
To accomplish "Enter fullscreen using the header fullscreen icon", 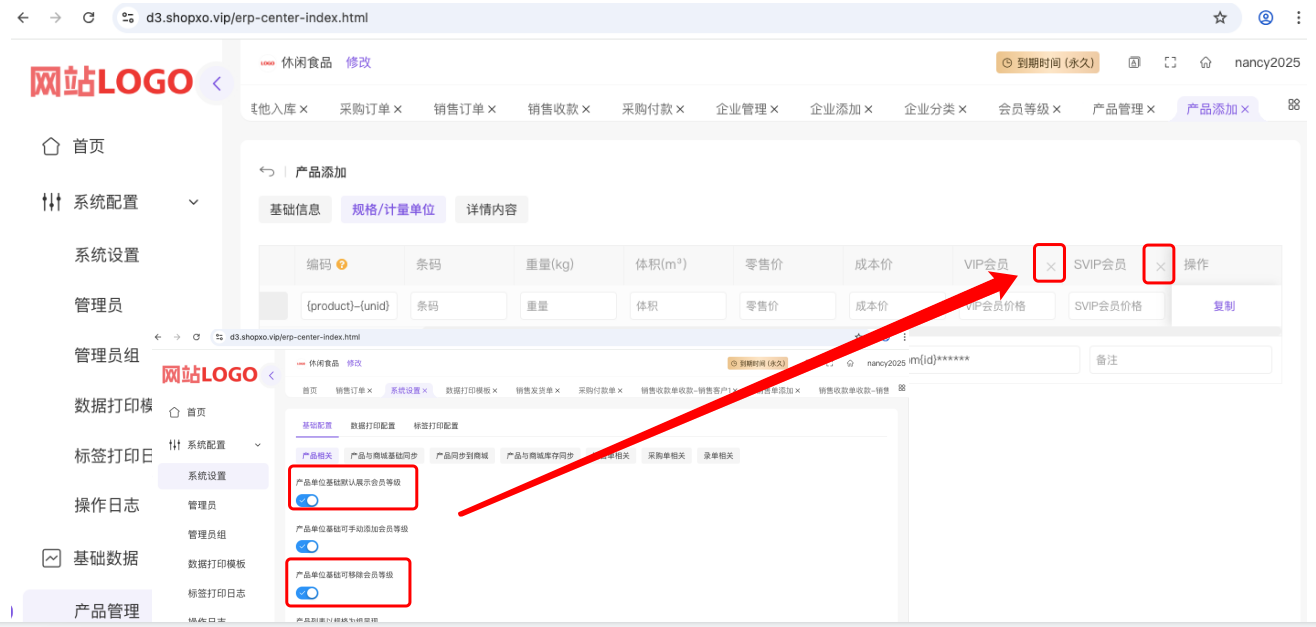I will pyautogui.click(x=1170, y=62).
